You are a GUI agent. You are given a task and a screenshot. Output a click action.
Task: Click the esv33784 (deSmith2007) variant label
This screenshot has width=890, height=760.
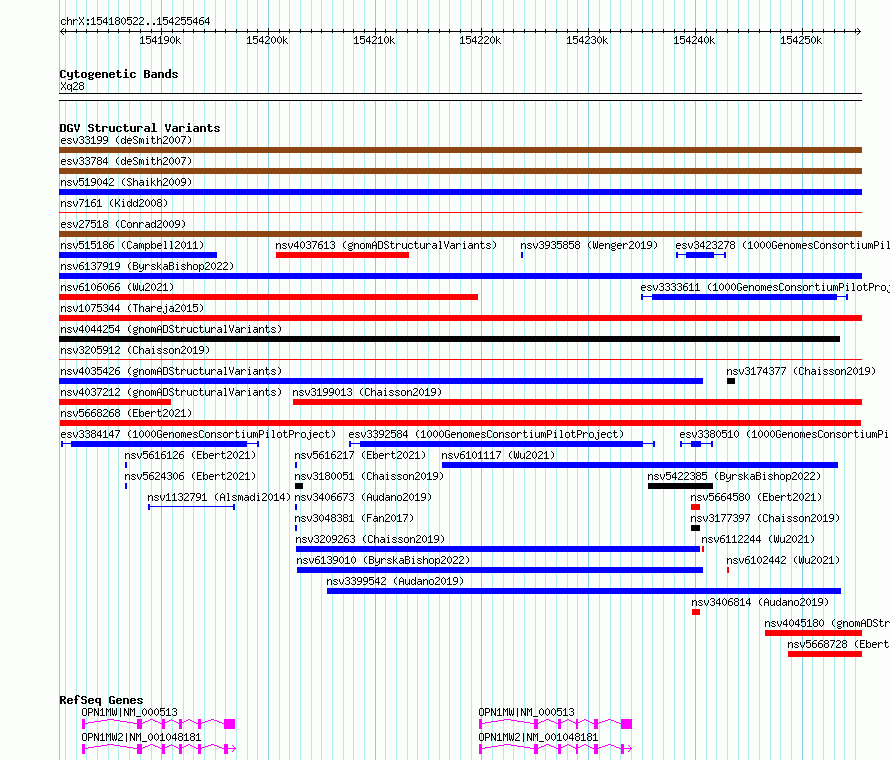tap(126, 161)
